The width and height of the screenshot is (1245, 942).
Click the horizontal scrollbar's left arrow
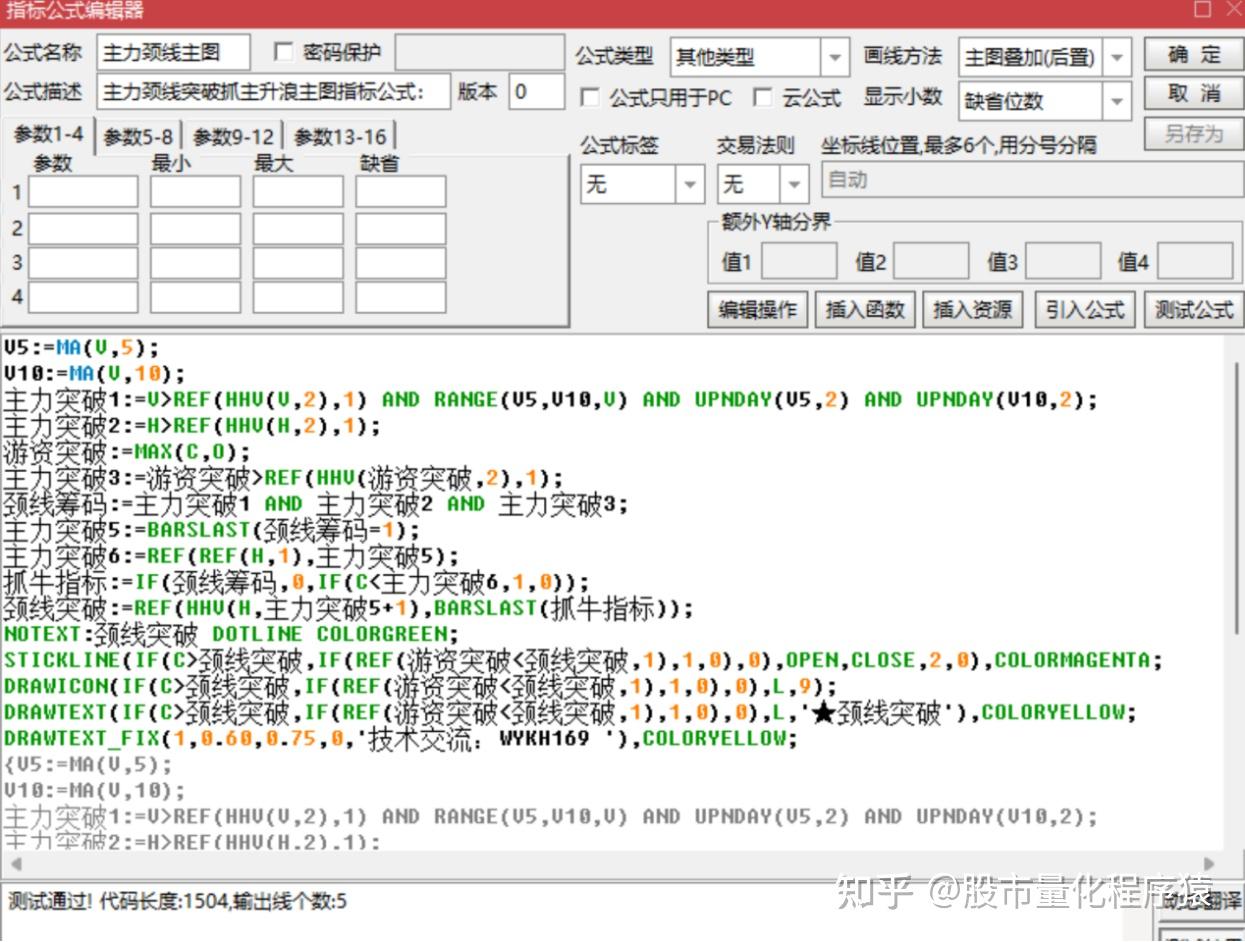click(x=15, y=864)
